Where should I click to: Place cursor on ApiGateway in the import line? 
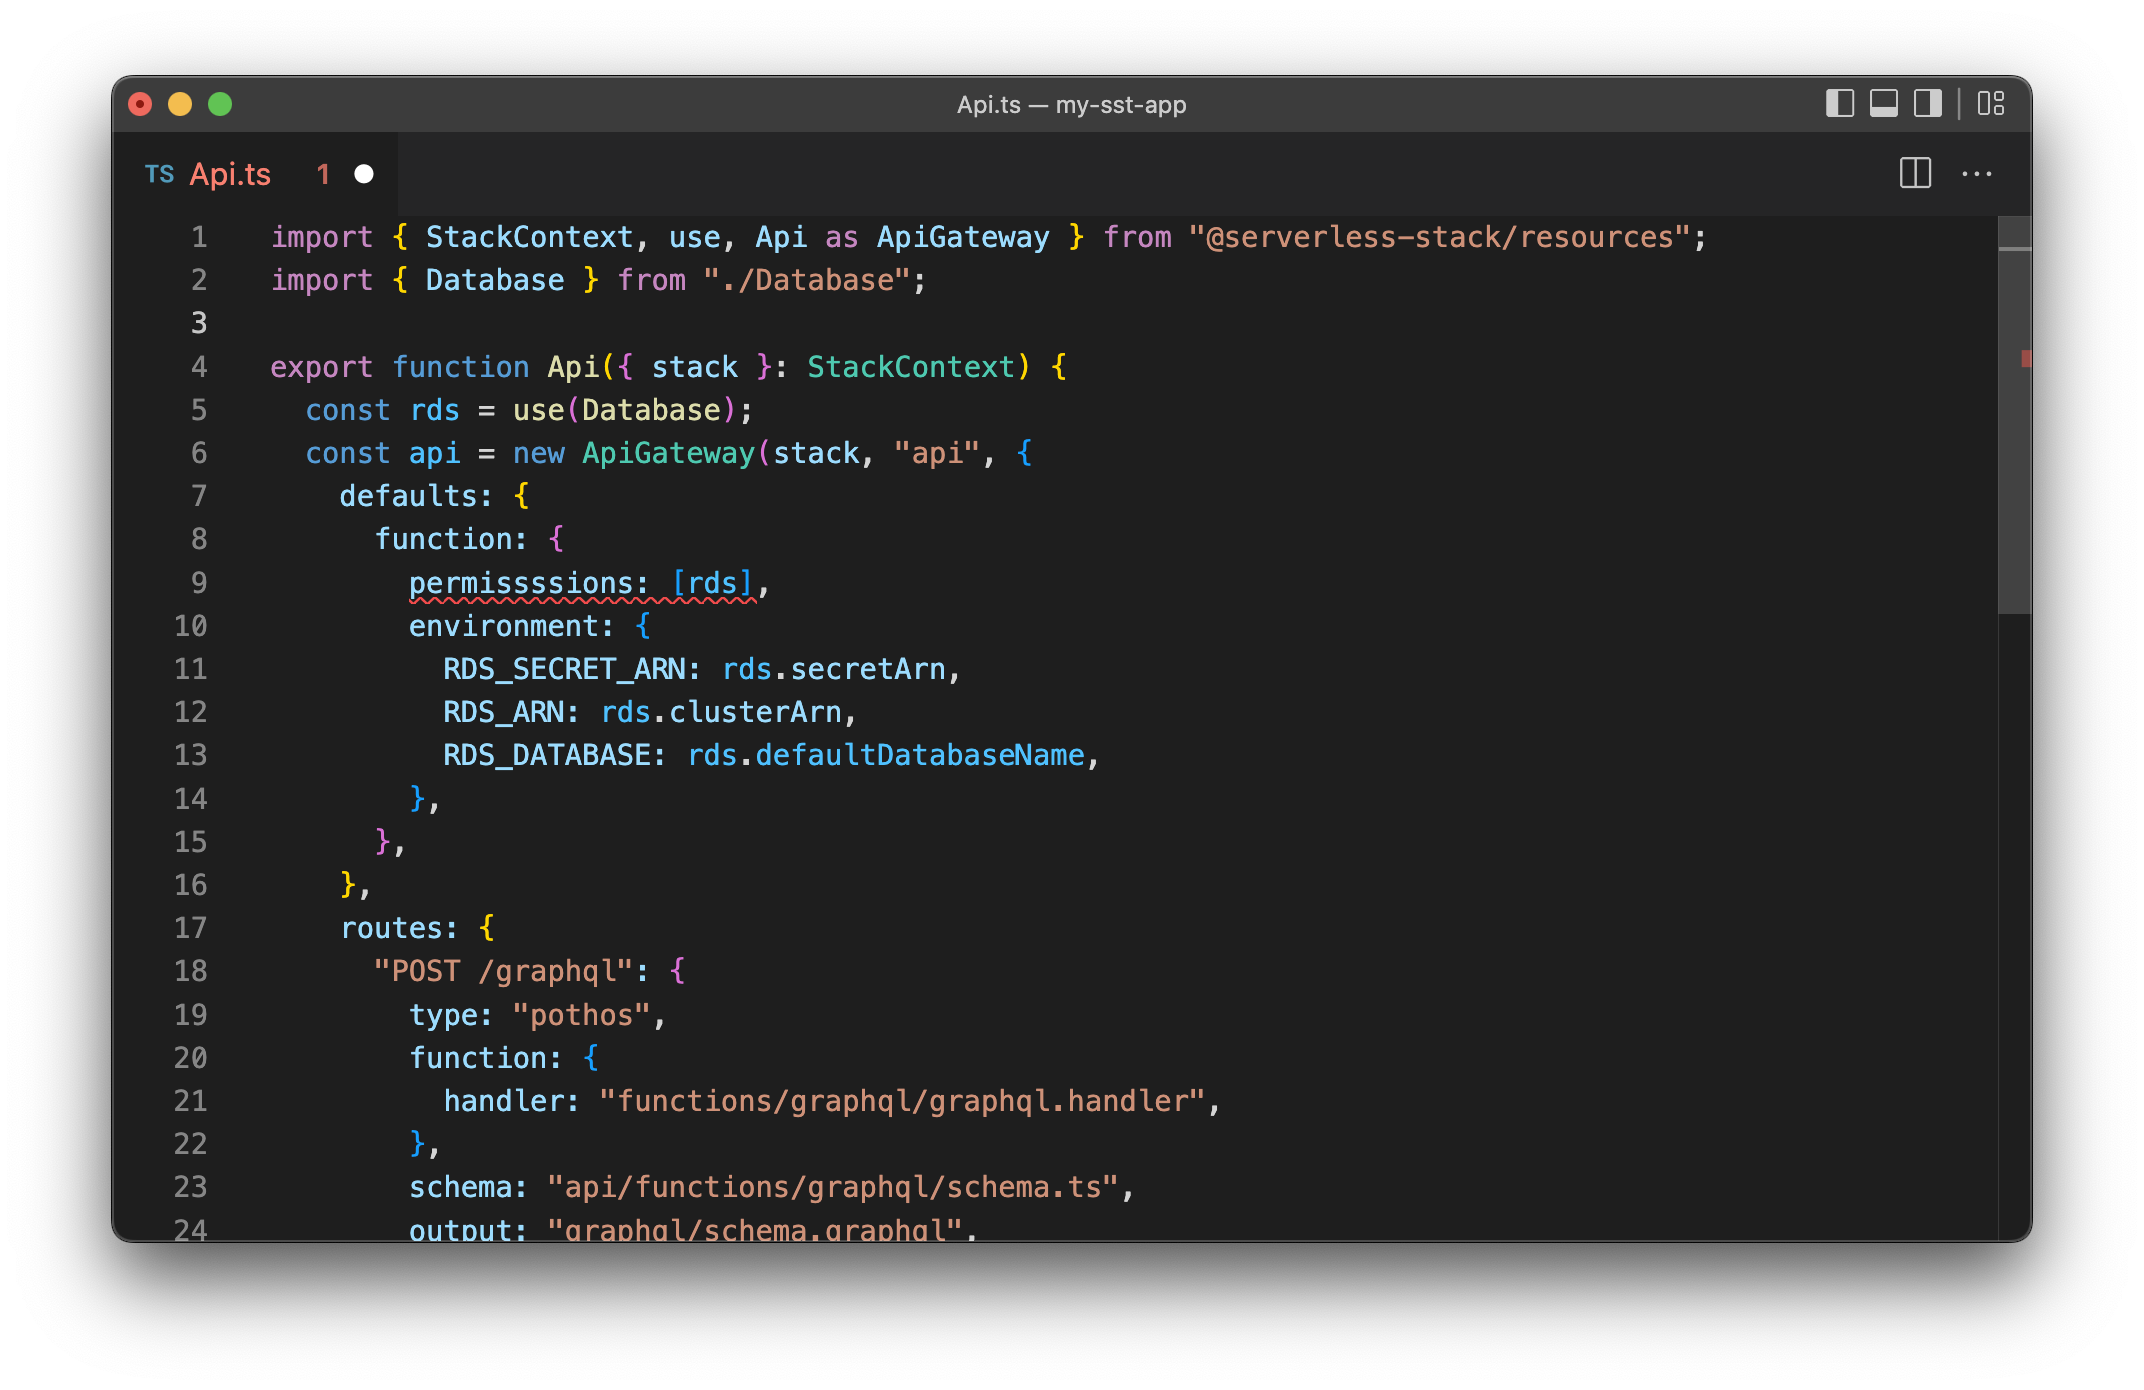(x=962, y=237)
